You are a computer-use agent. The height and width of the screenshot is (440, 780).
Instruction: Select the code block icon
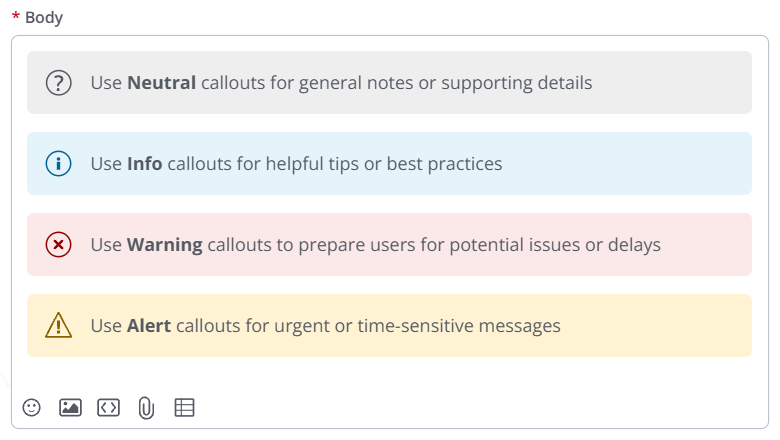pos(108,408)
